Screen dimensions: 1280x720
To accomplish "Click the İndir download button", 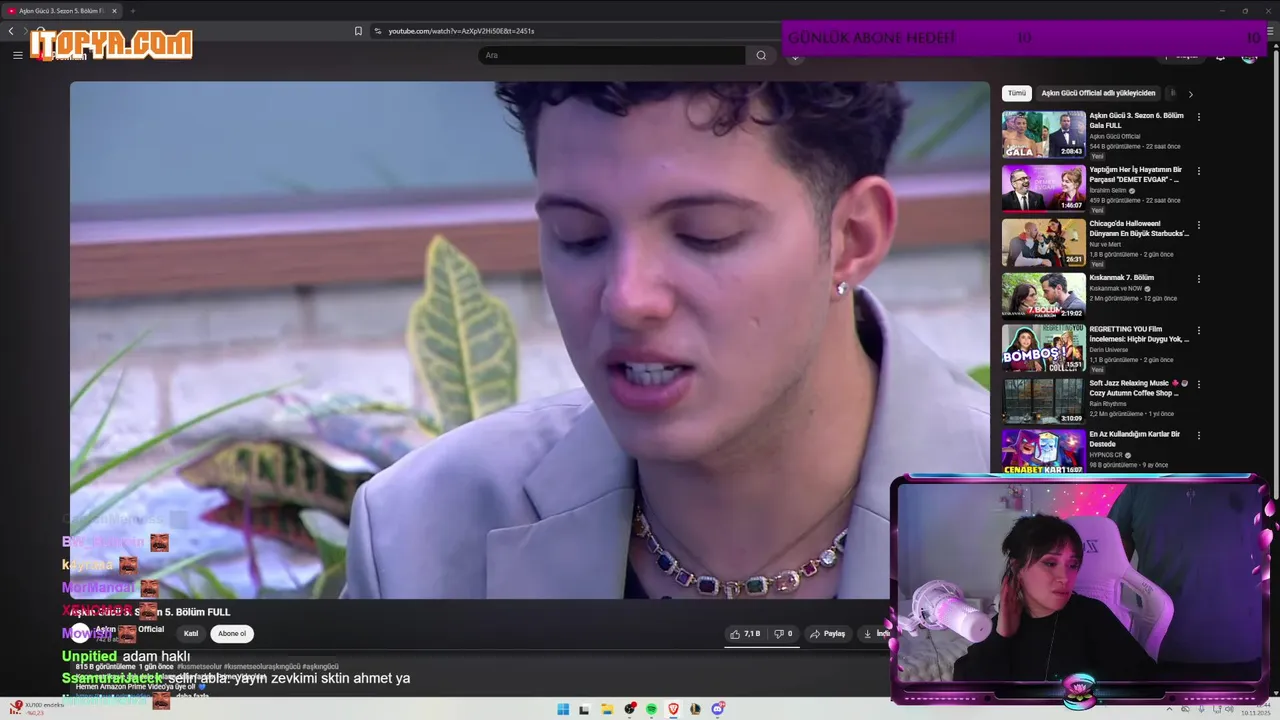I will tap(875, 633).
